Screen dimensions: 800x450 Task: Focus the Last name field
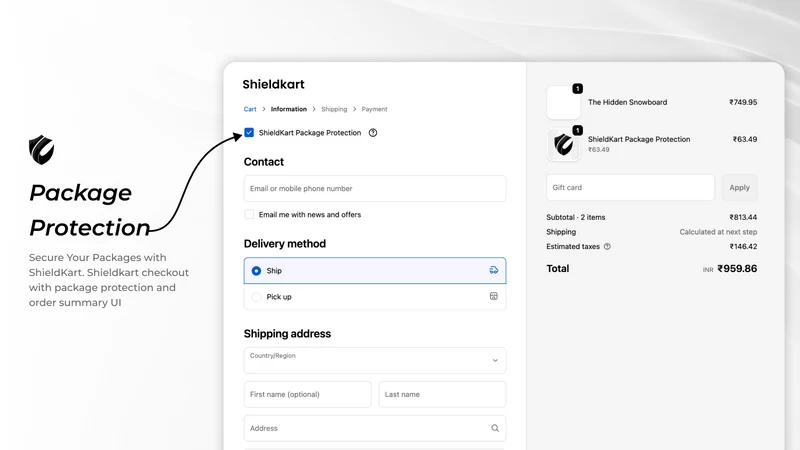coord(442,394)
